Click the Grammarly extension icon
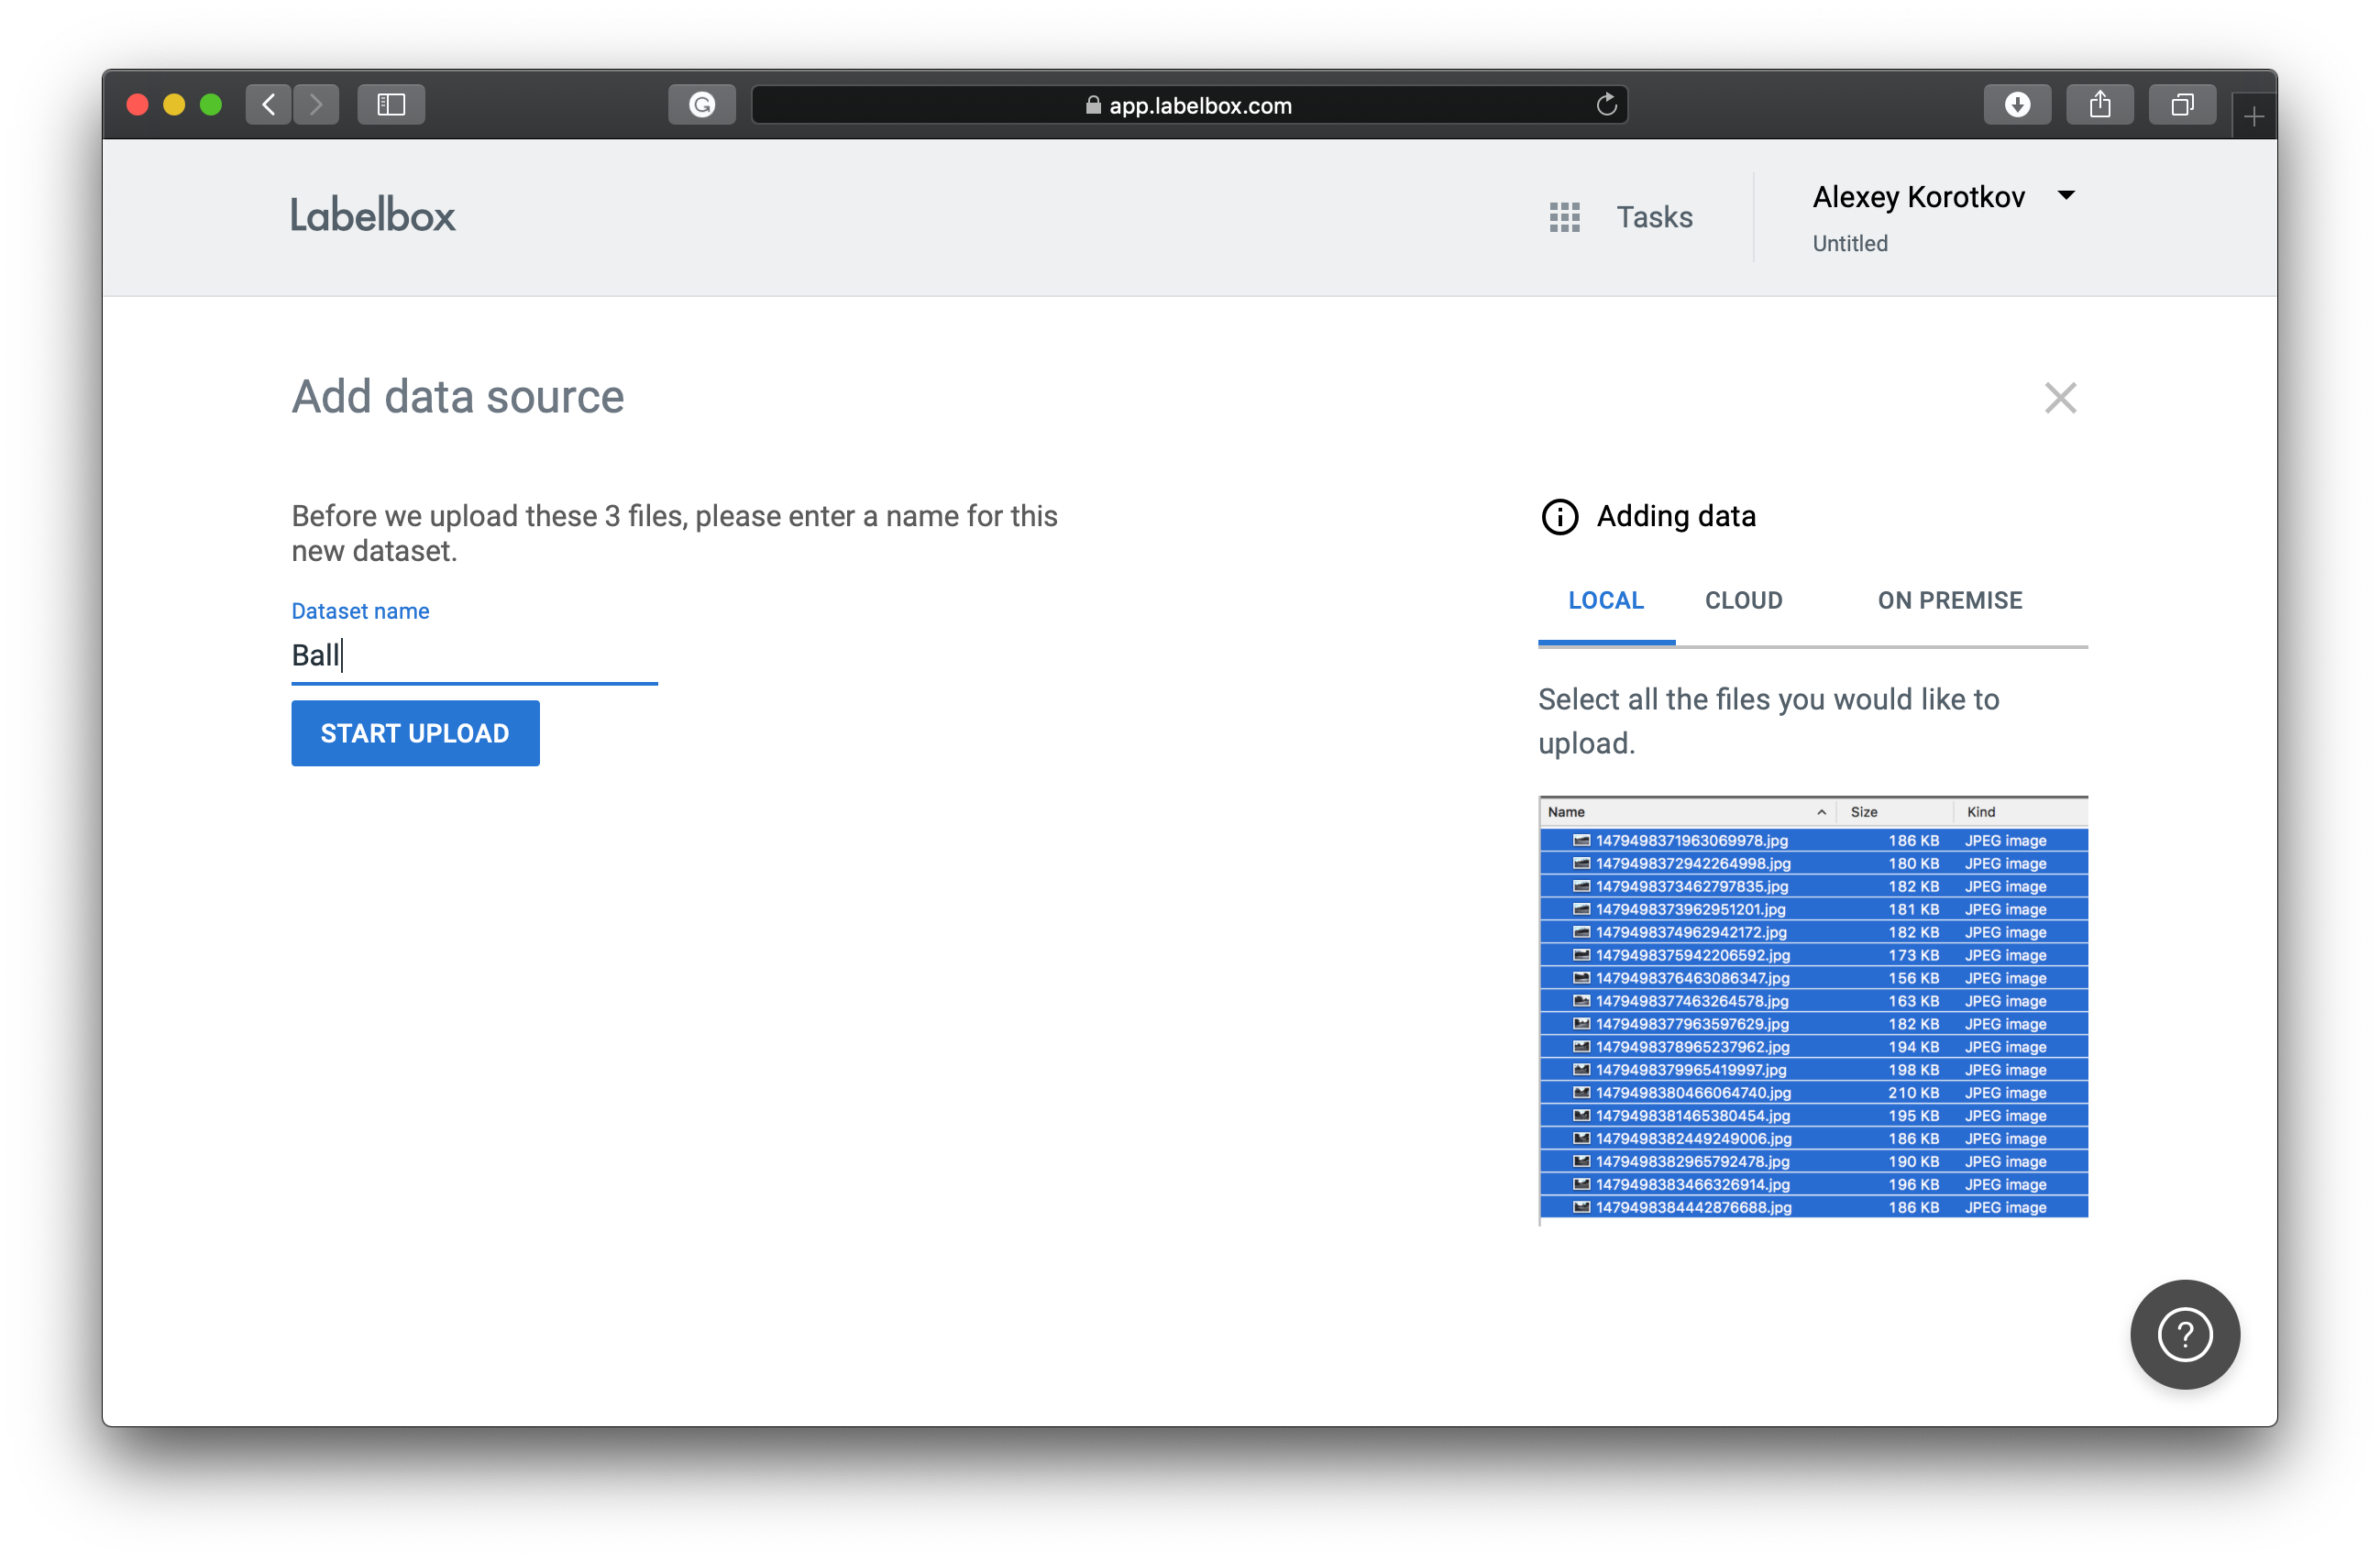The image size is (2380, 1562). (x=701, y=104)
